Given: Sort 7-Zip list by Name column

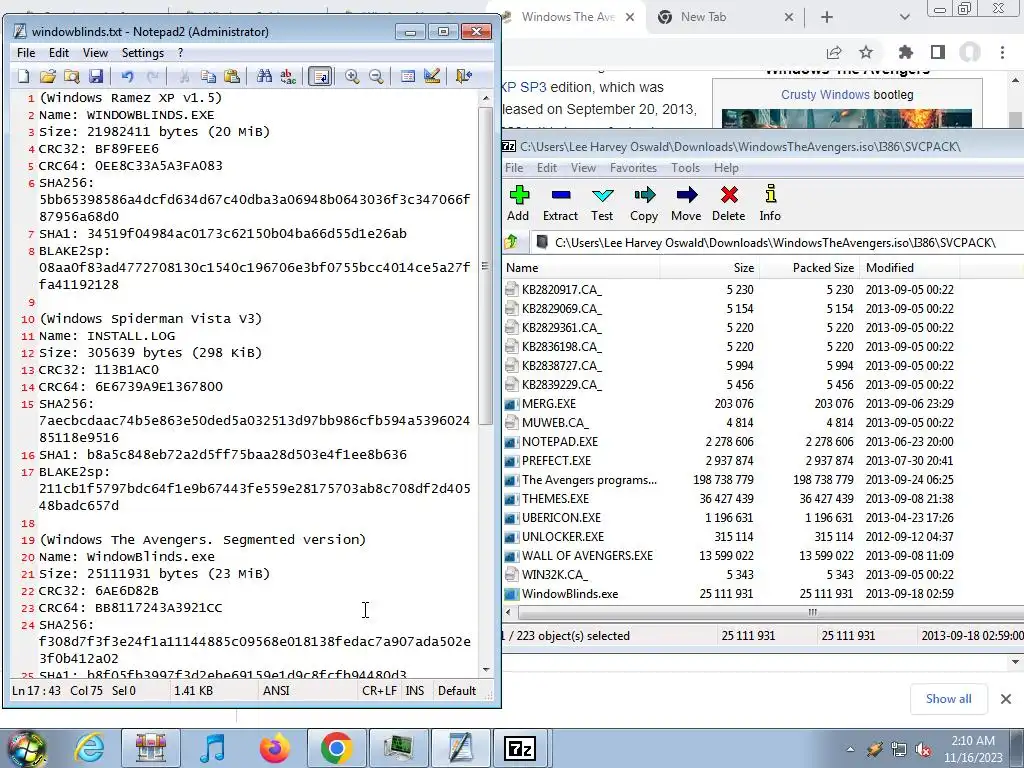Looking at the screenshot, I should point(581,268).
